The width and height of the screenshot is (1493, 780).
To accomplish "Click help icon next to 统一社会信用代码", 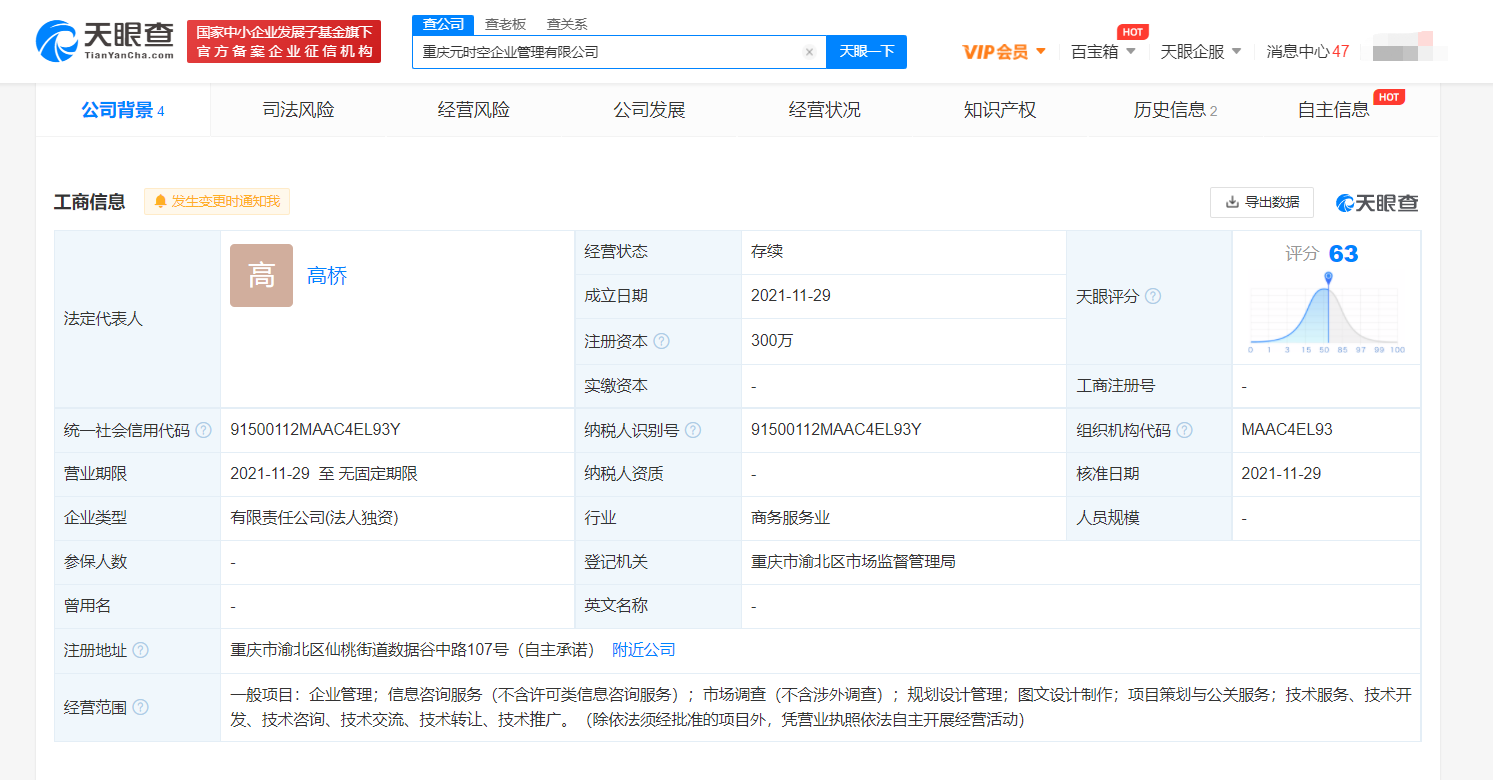I will coord(203,430).
